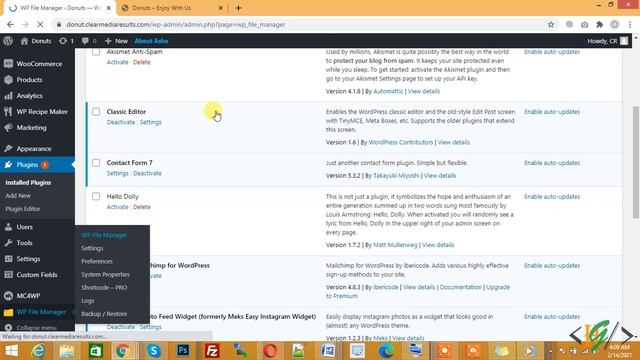Bookmark this page with the star
Viewport: 640px width, 360px height.
click(551, 24)
